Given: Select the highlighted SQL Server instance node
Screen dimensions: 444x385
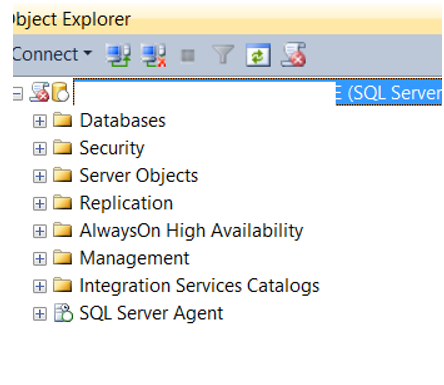Looking at the screenshot, I should tap(258, 93).
